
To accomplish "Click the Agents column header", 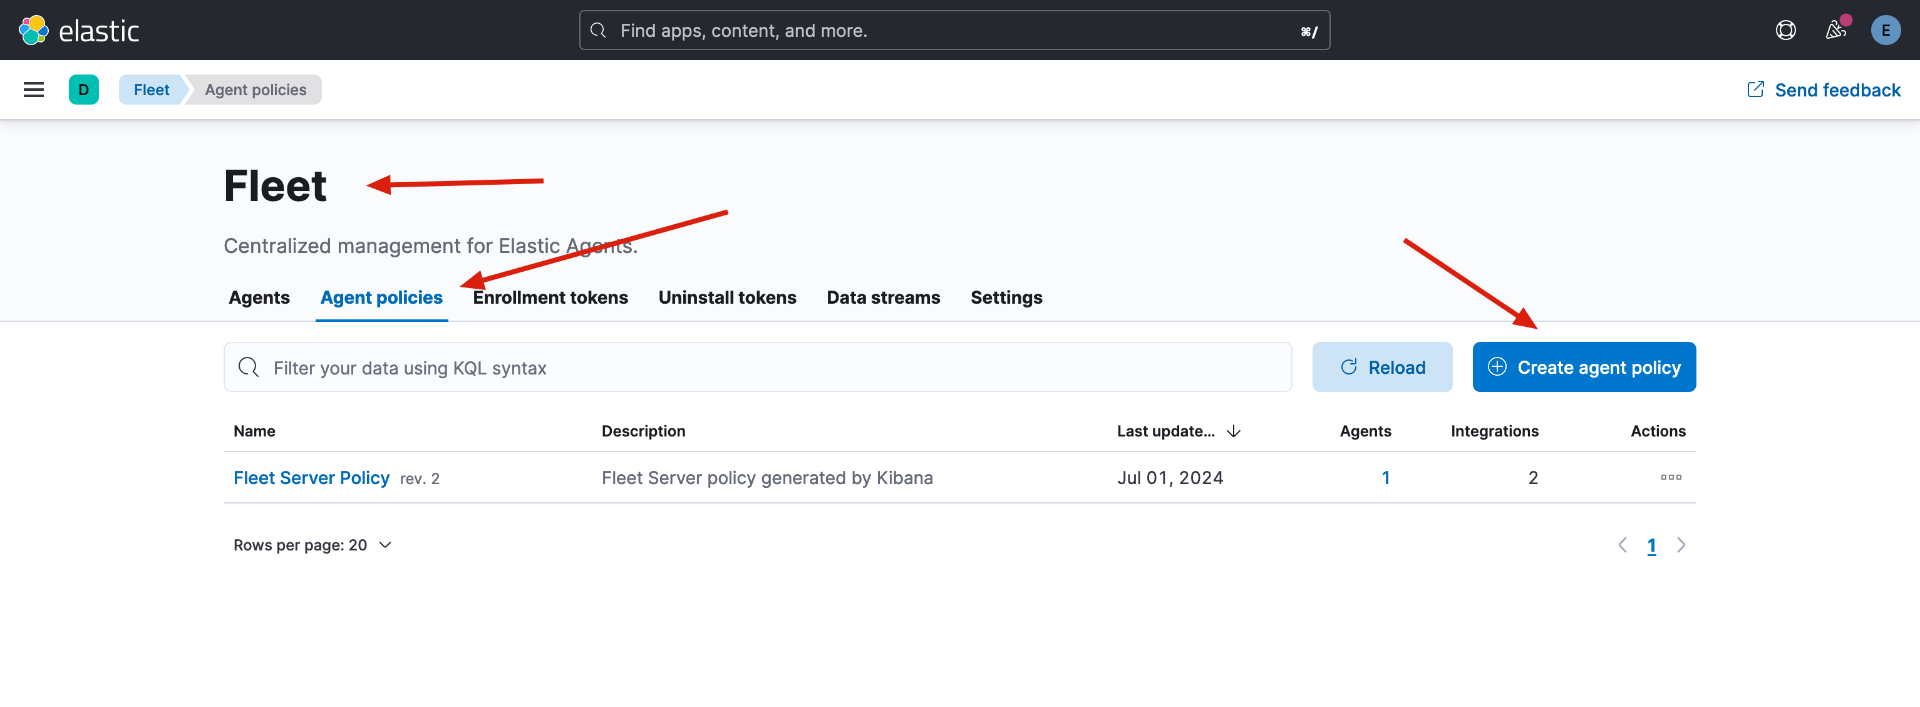I will click(1365, 431).
